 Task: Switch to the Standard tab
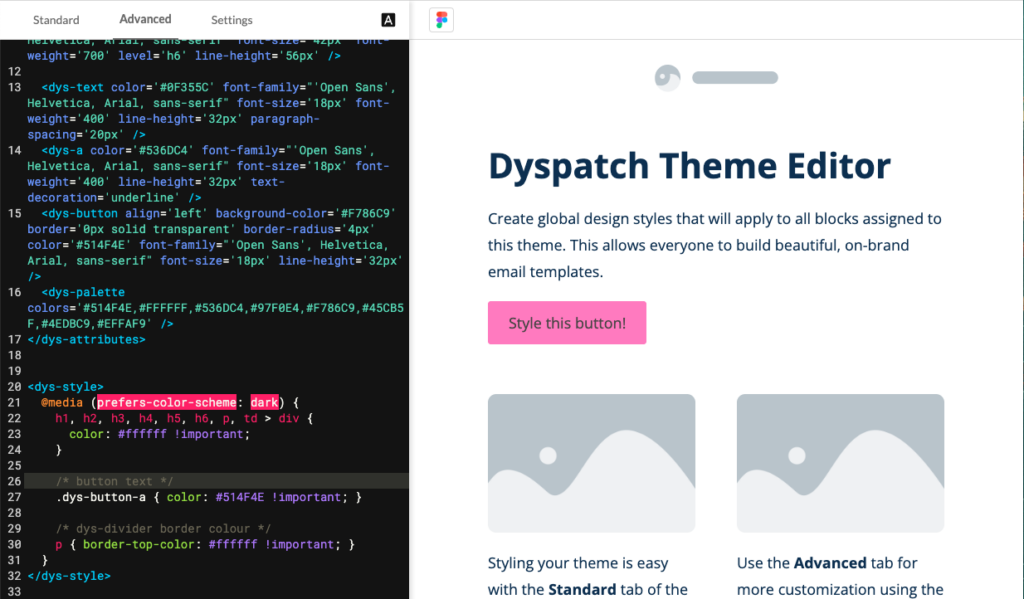(x=56, y=20)
